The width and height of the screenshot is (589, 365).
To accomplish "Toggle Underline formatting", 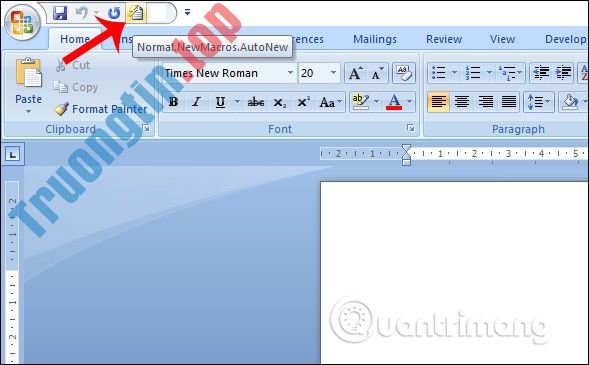I will coord(220,102).
